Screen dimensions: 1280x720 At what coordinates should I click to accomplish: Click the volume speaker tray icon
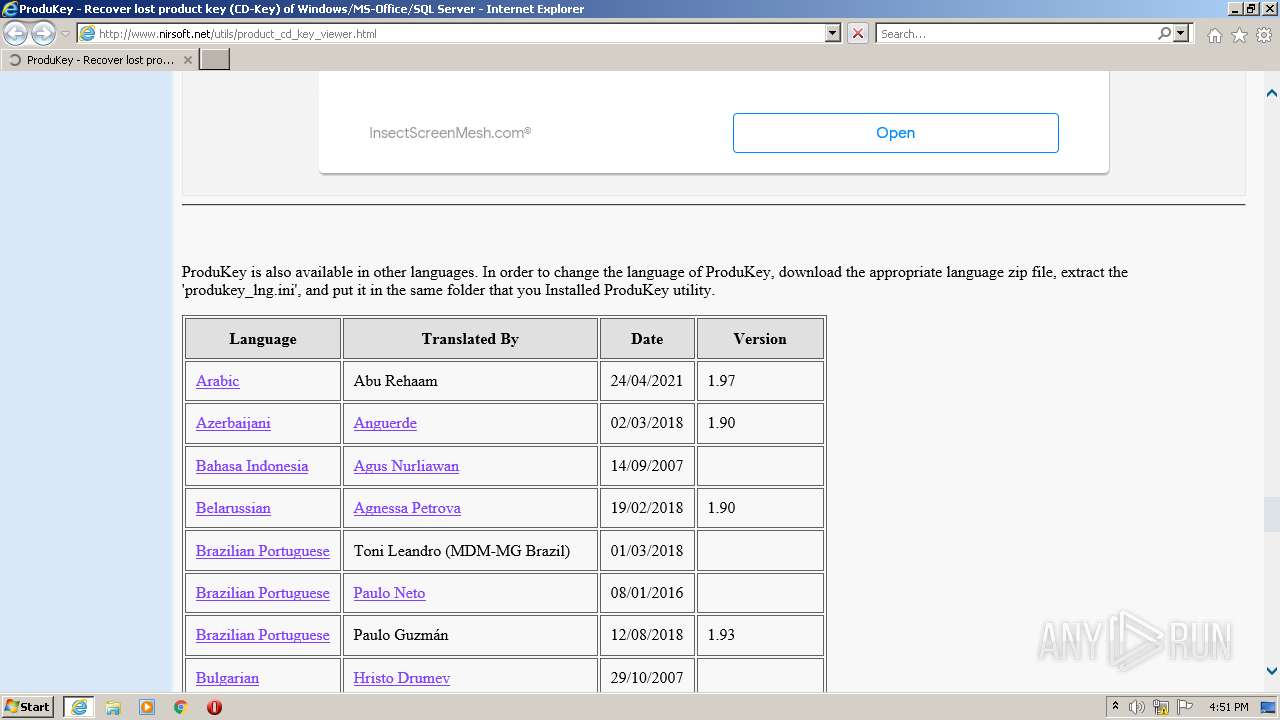coord(1137,707)
